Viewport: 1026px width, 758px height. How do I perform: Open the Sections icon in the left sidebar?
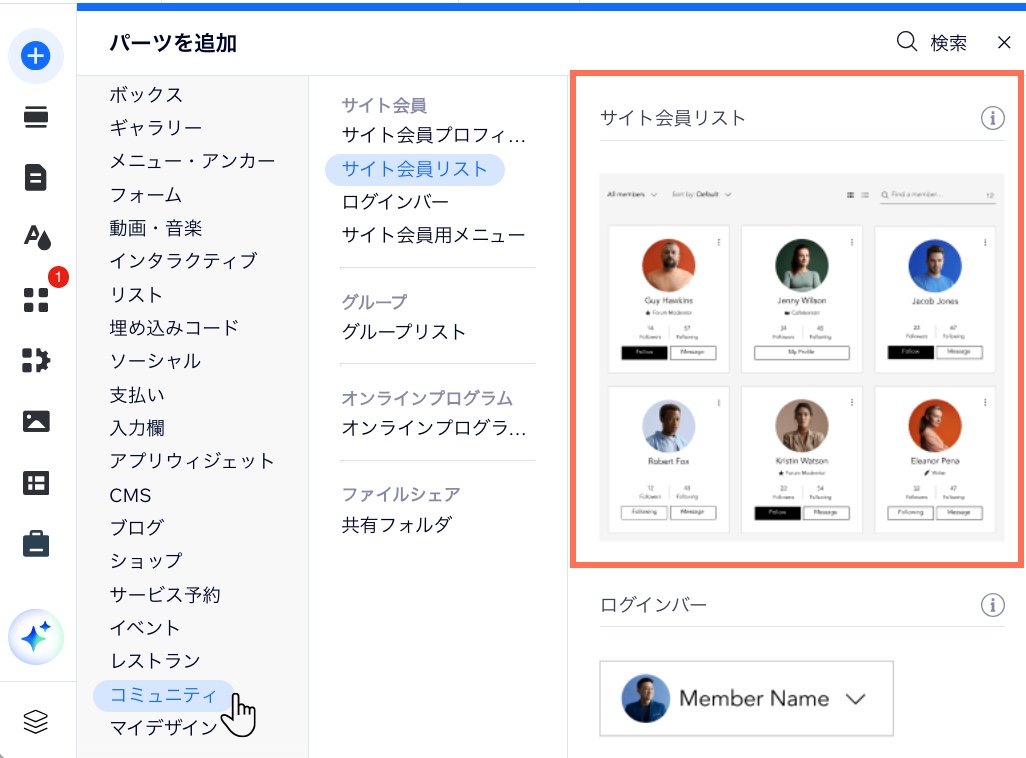point(36,117)
